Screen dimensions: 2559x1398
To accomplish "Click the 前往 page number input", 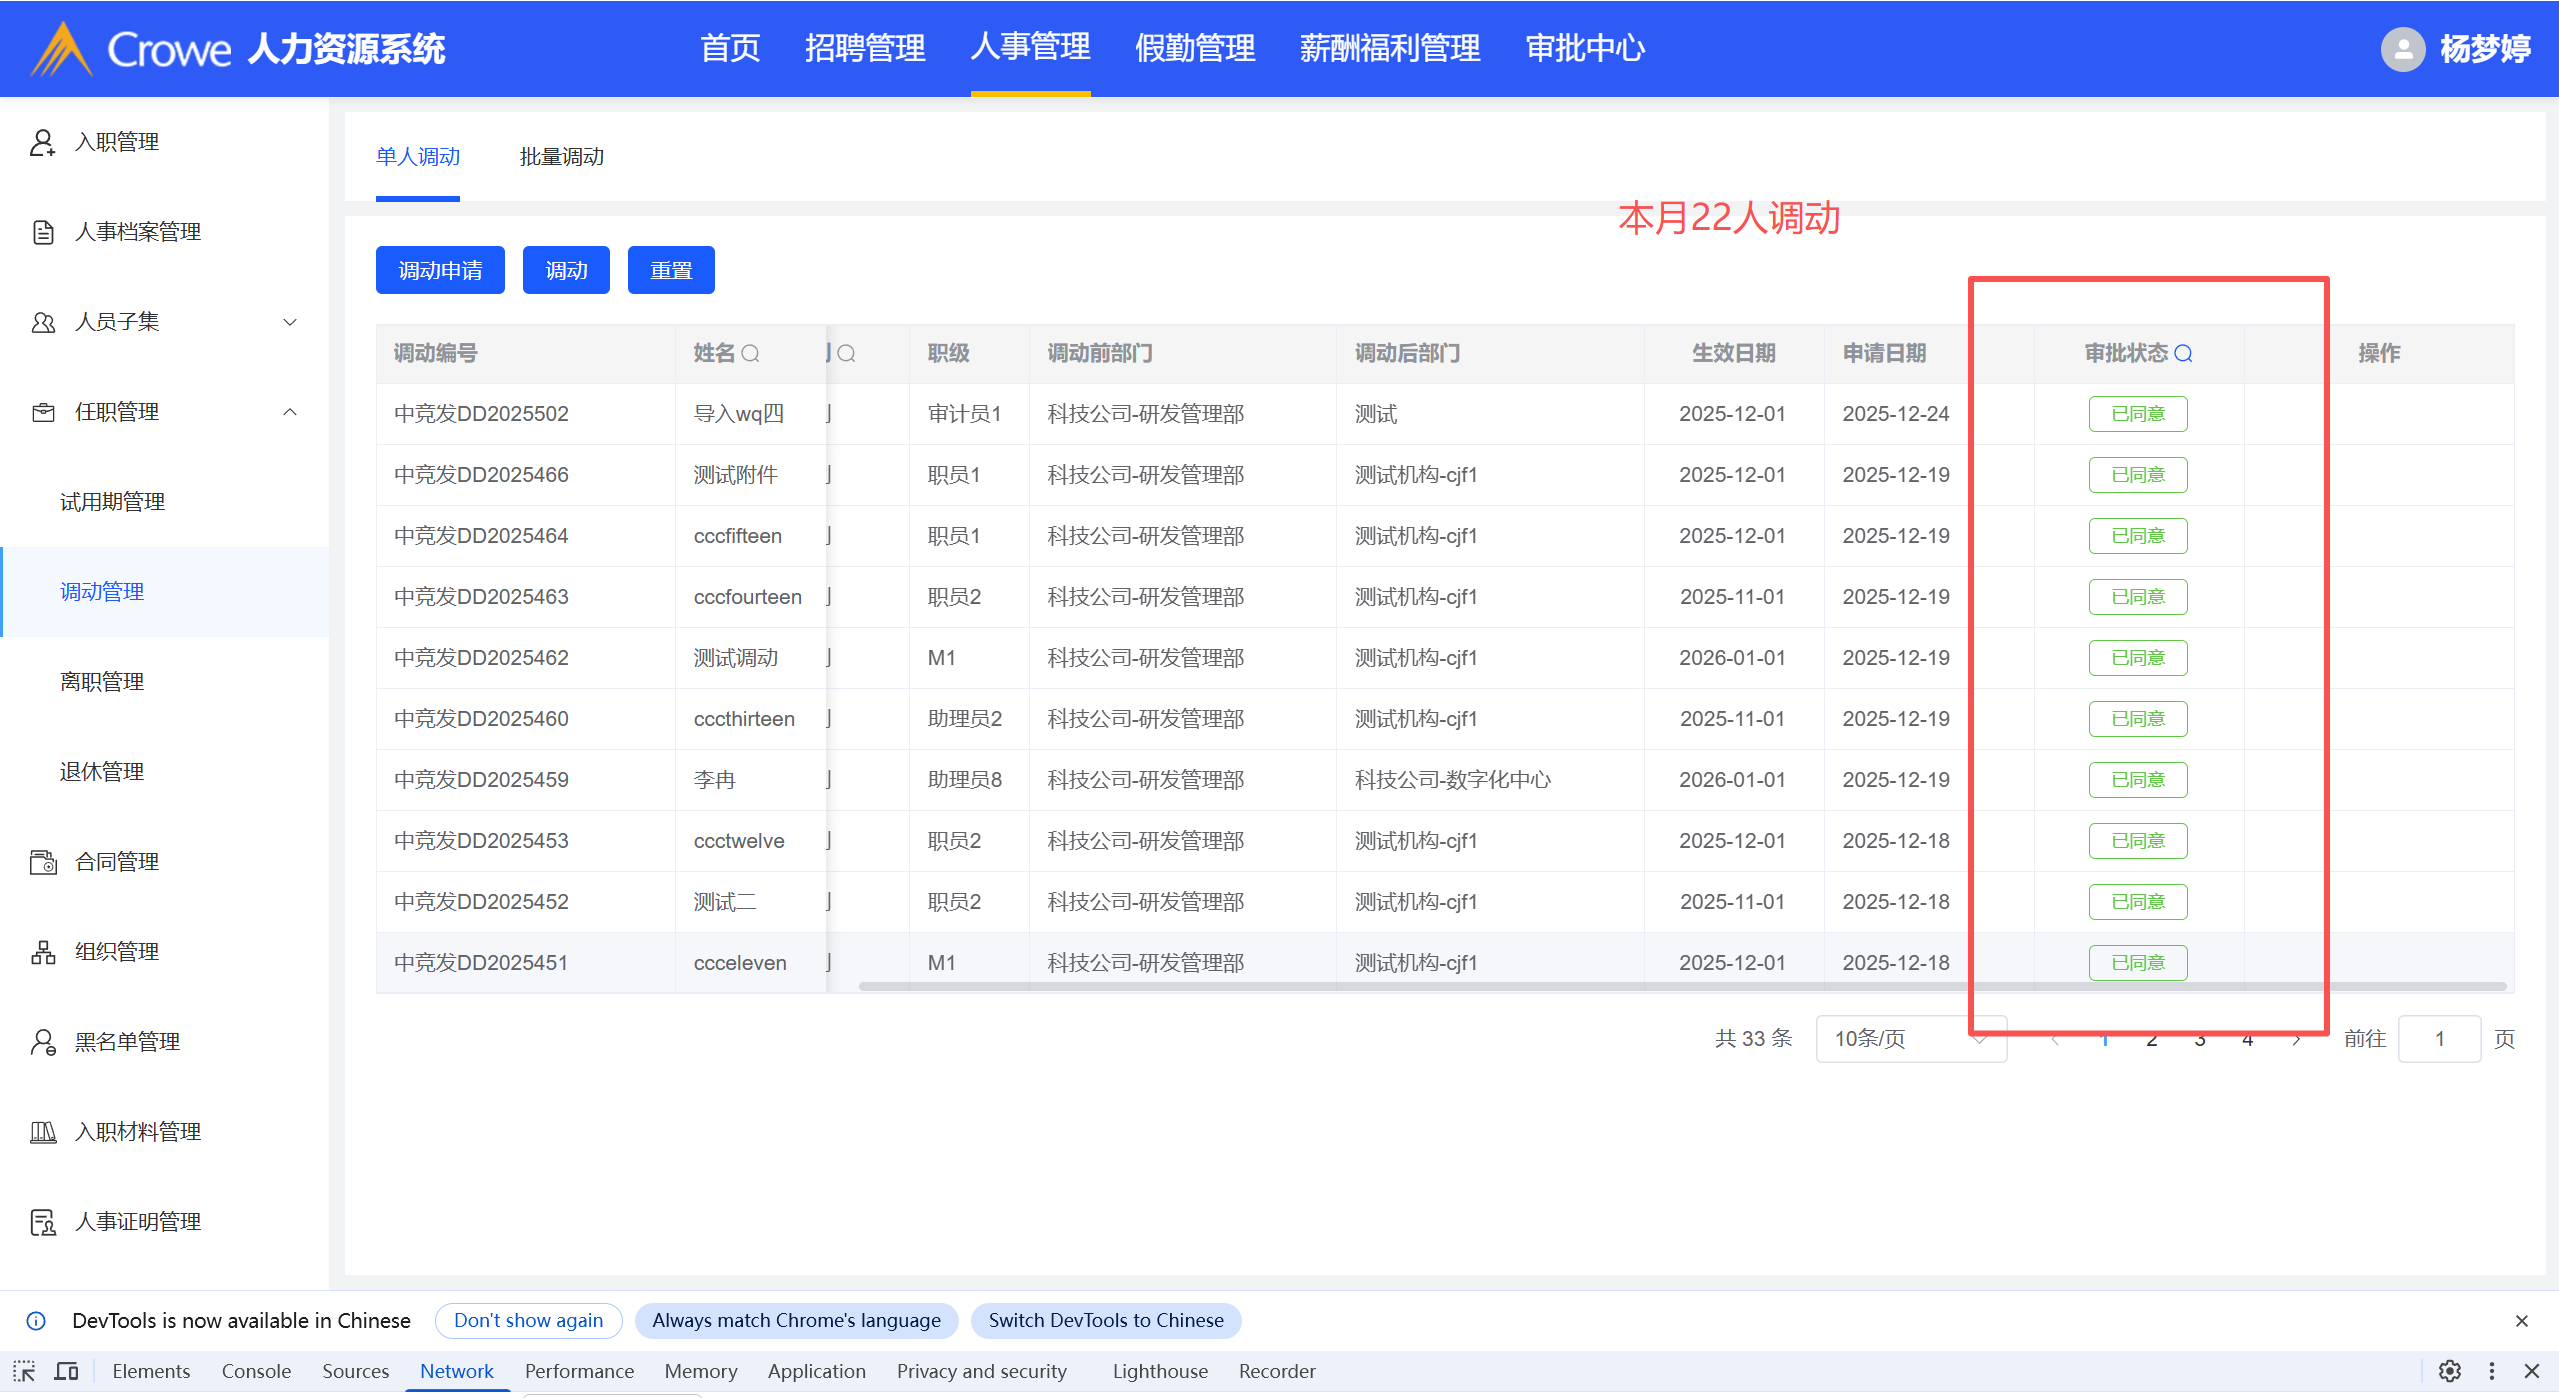I will tap(2439, 1039).
